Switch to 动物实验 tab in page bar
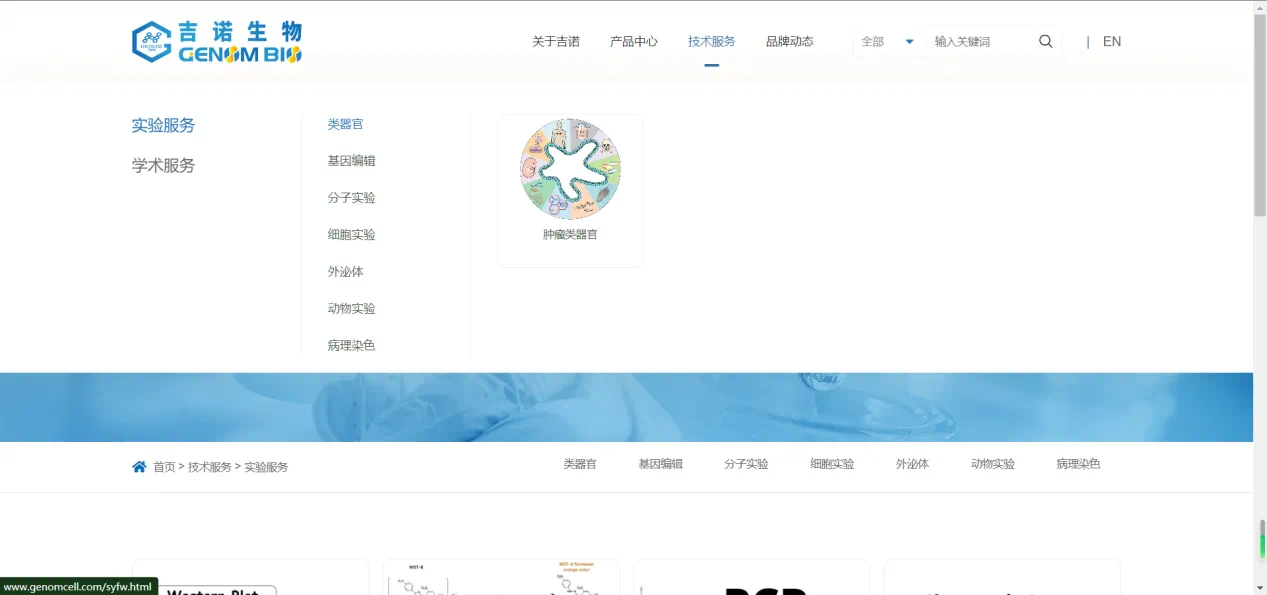1267x595 pixels. click(992, 464)
